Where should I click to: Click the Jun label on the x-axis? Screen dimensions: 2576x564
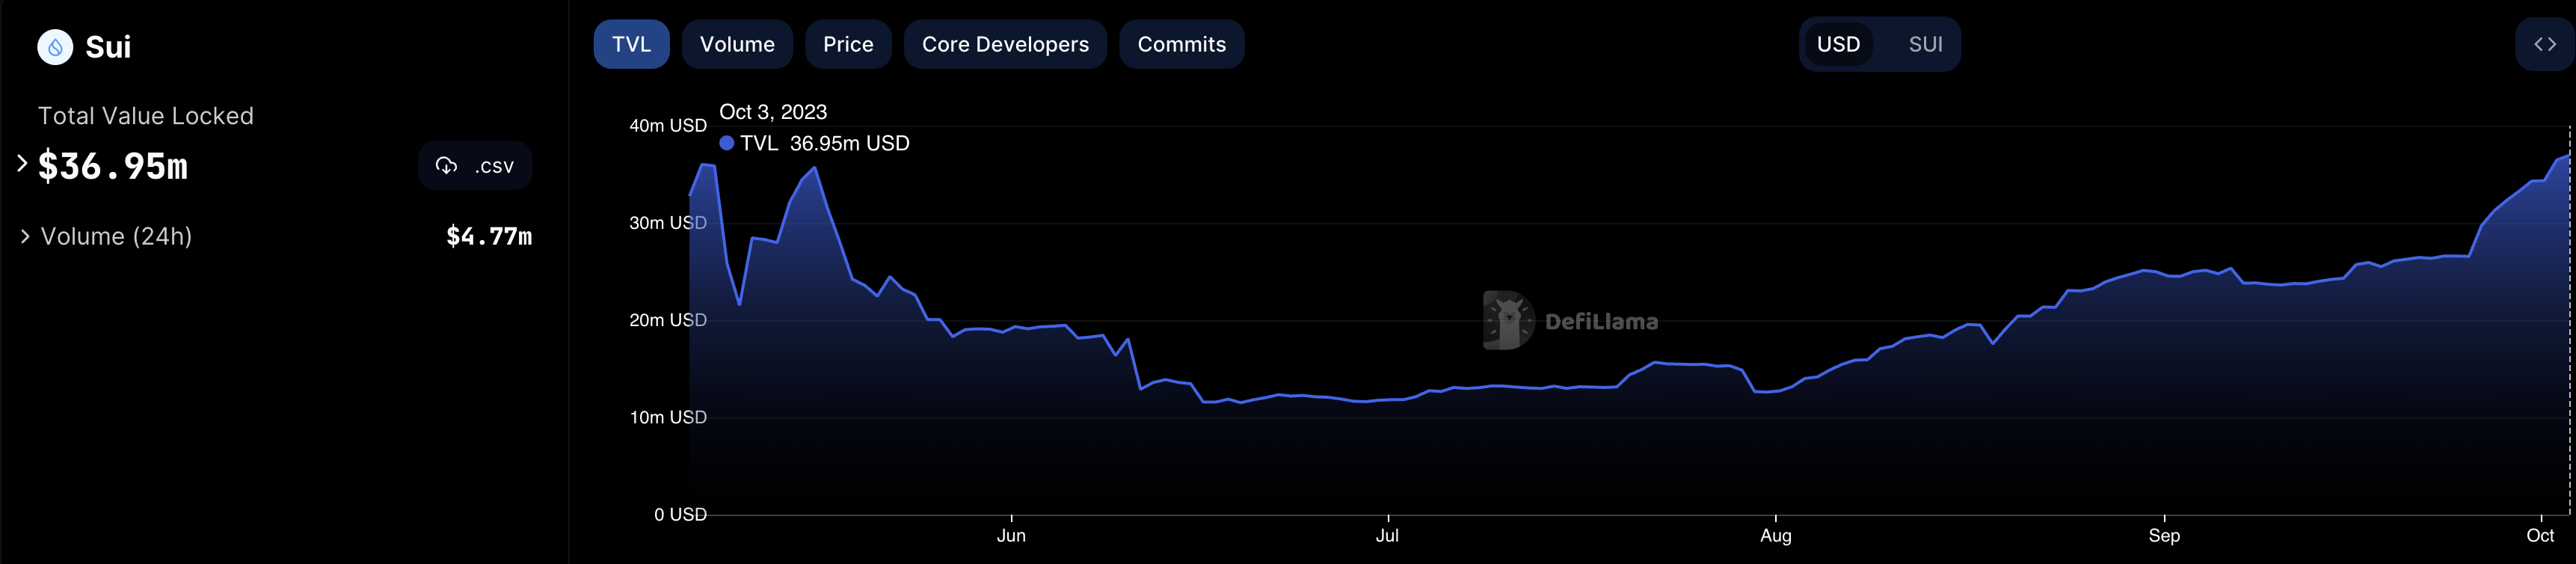coord(1011,535)
